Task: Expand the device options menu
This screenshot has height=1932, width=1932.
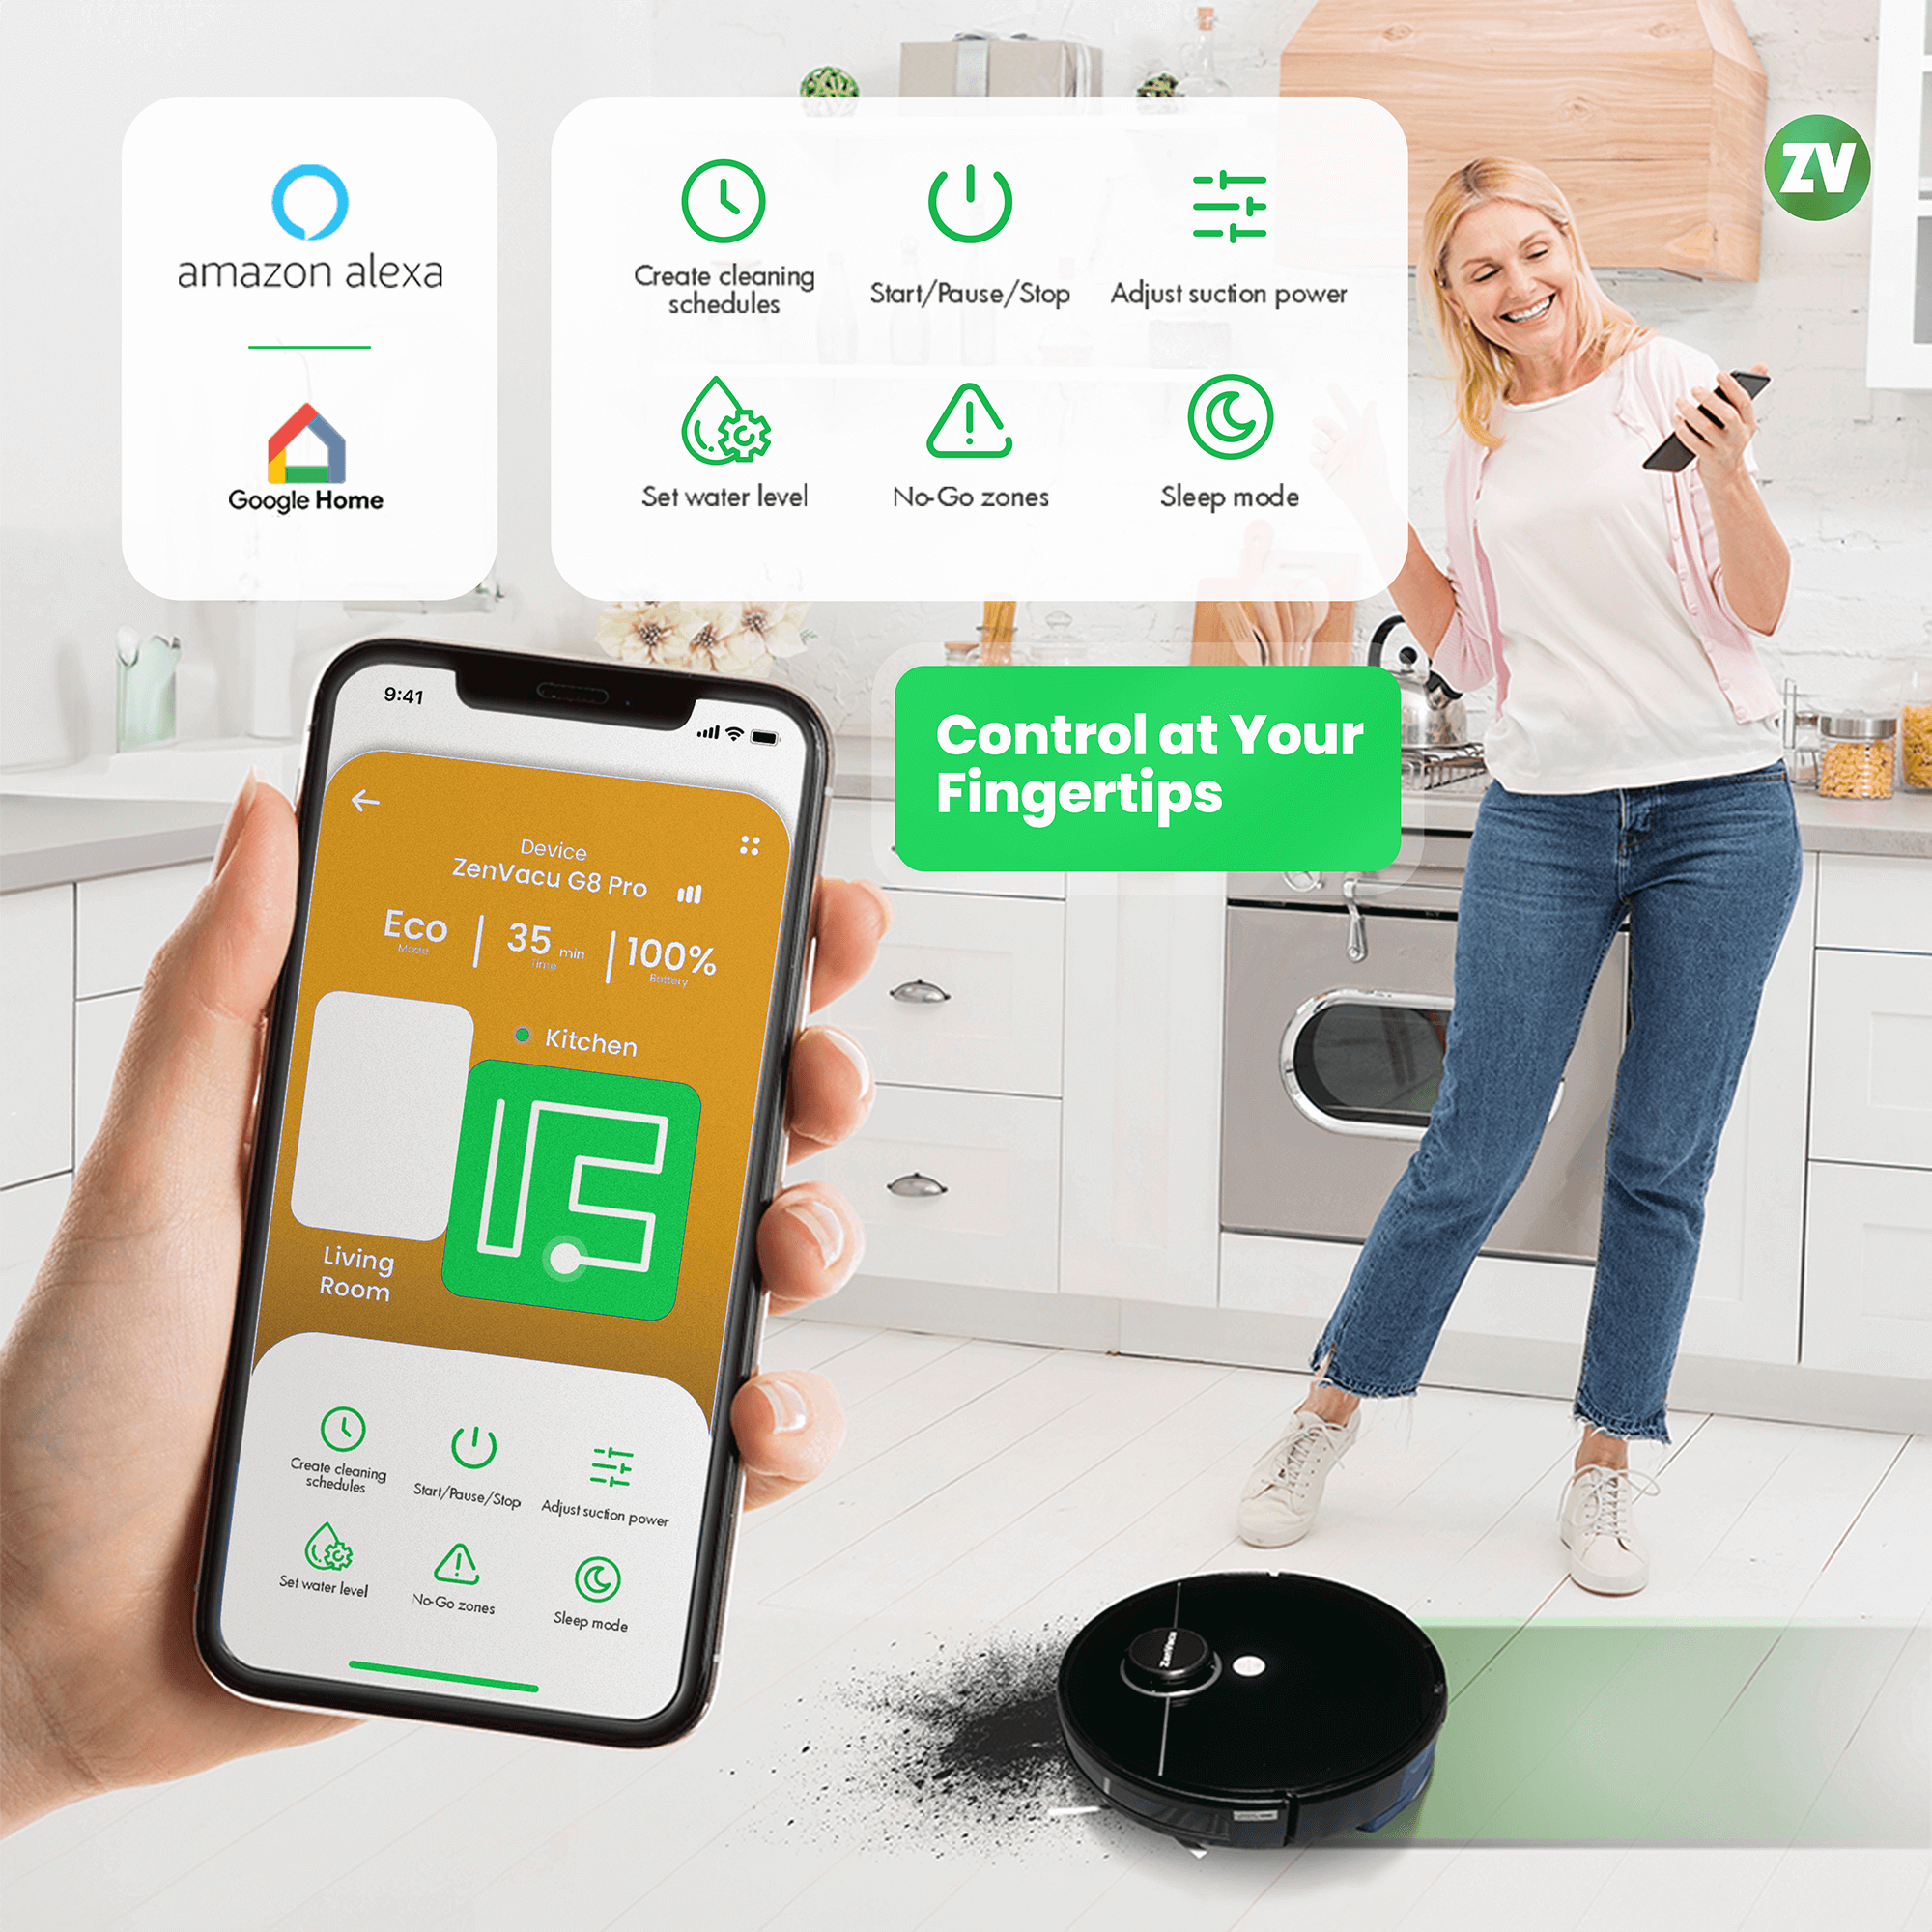Action: (759, 828)
